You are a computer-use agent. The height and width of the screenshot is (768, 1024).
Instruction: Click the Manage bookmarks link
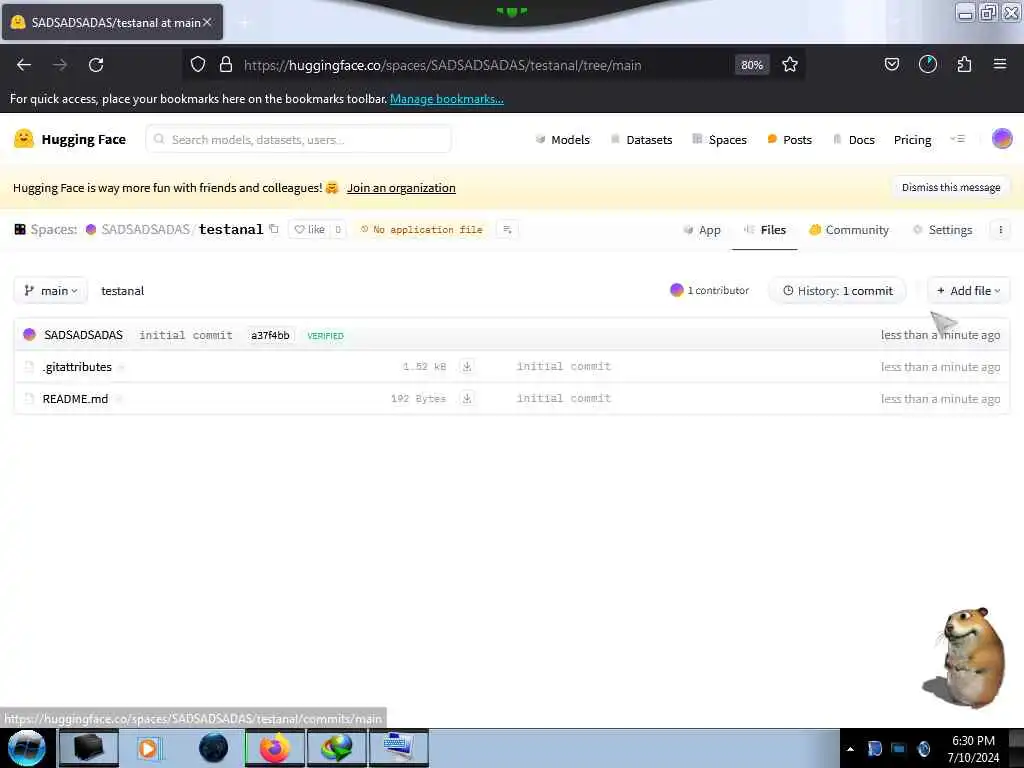pyautogui.click(x=447, y=99)
